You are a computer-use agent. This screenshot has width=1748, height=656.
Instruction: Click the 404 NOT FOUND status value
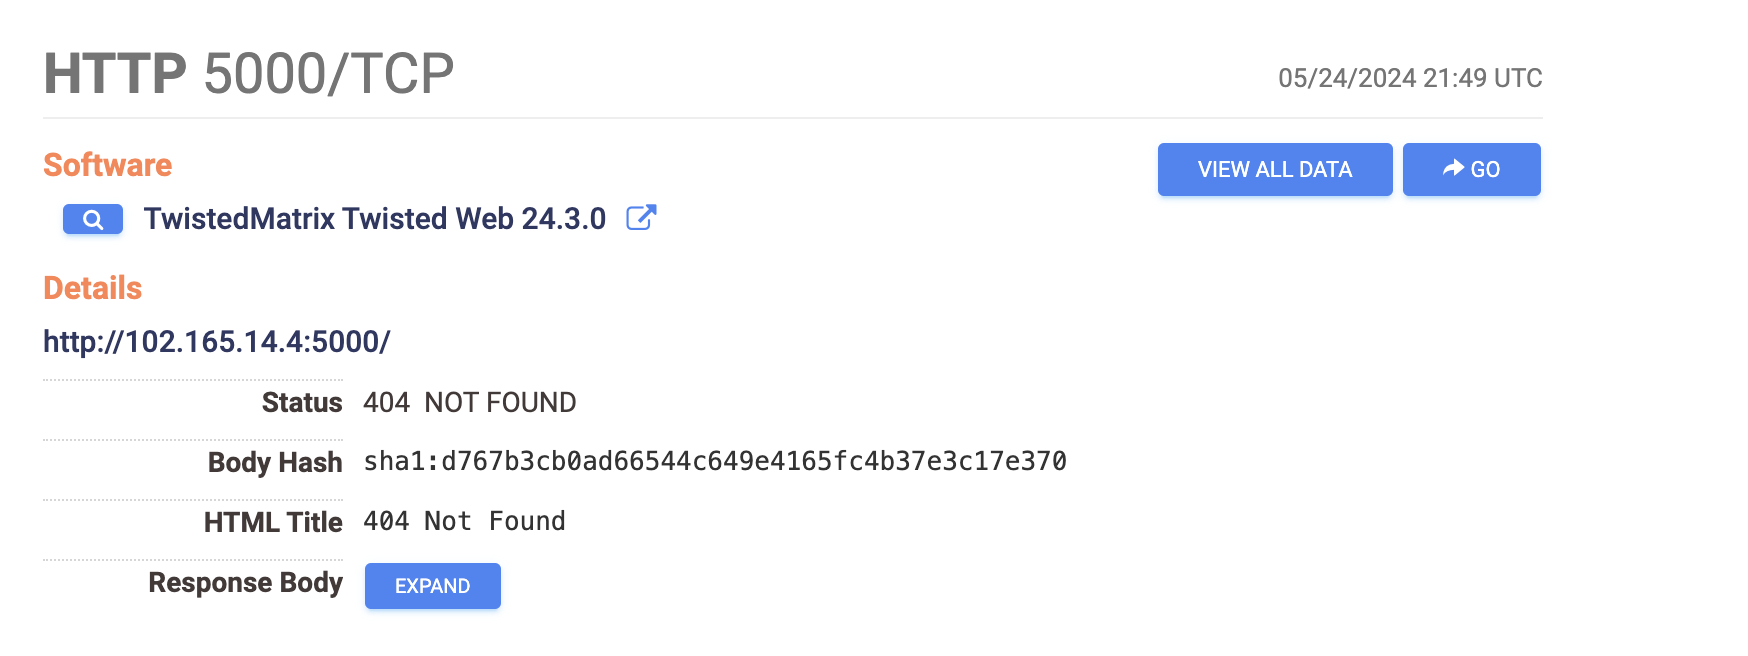click(470, 403)
